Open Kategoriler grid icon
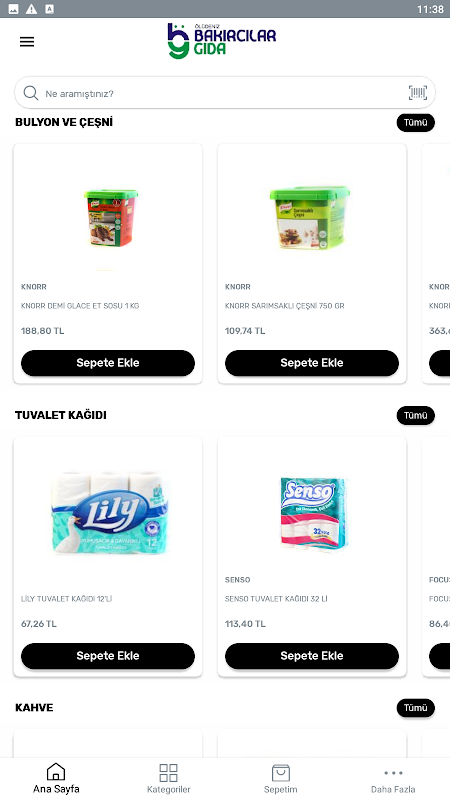This screenshot has width=450, height=800. pyautogui.click(x=168, y=773)
